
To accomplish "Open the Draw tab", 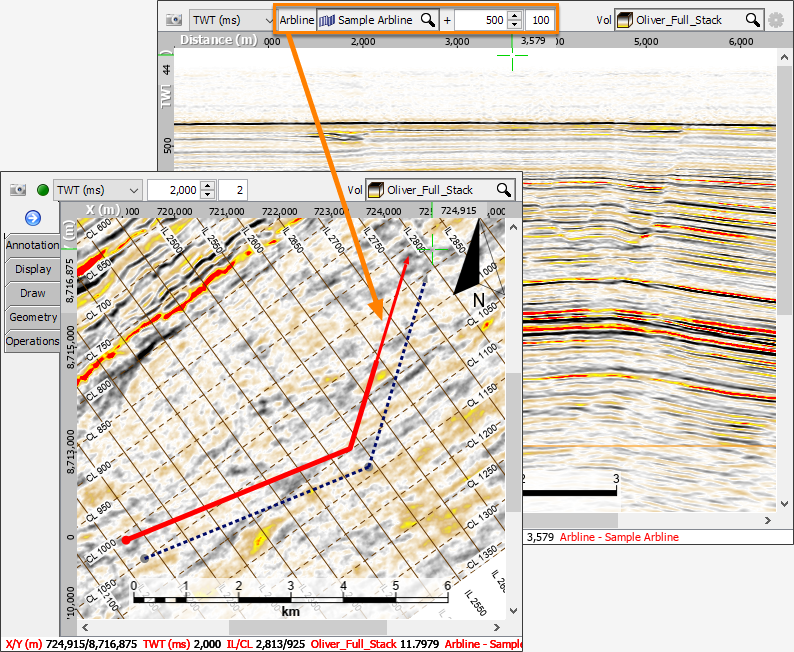I will pyautogui.click(x=32, y=294).
